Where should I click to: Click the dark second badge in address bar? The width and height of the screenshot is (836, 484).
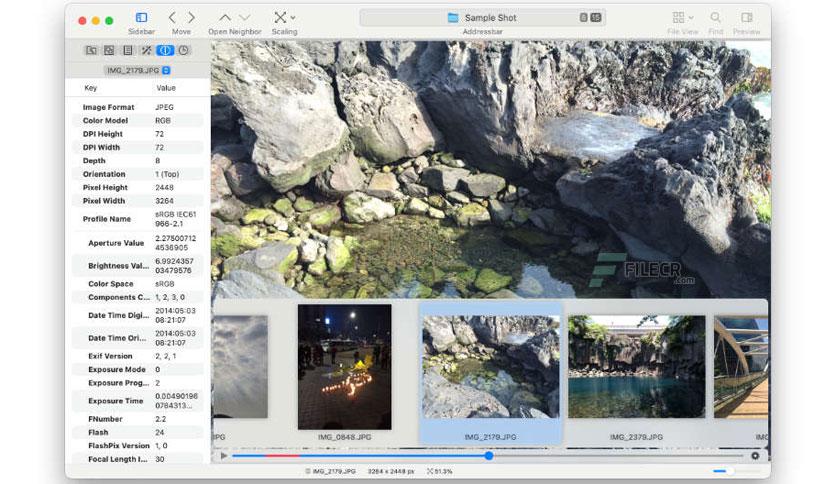[596, 18]
